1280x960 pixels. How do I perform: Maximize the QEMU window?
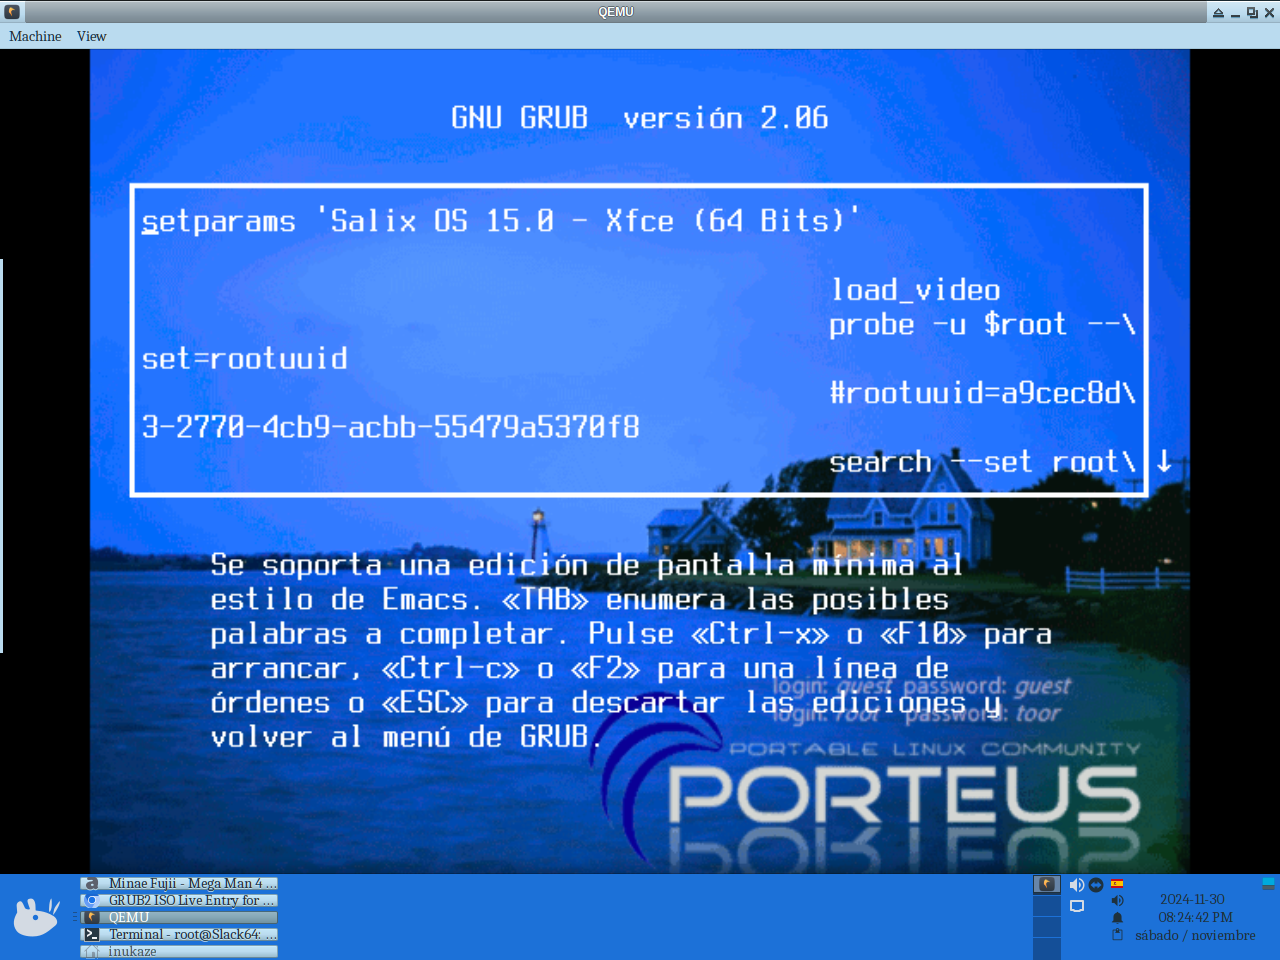pyautogui.click(x=1252, y=13)
